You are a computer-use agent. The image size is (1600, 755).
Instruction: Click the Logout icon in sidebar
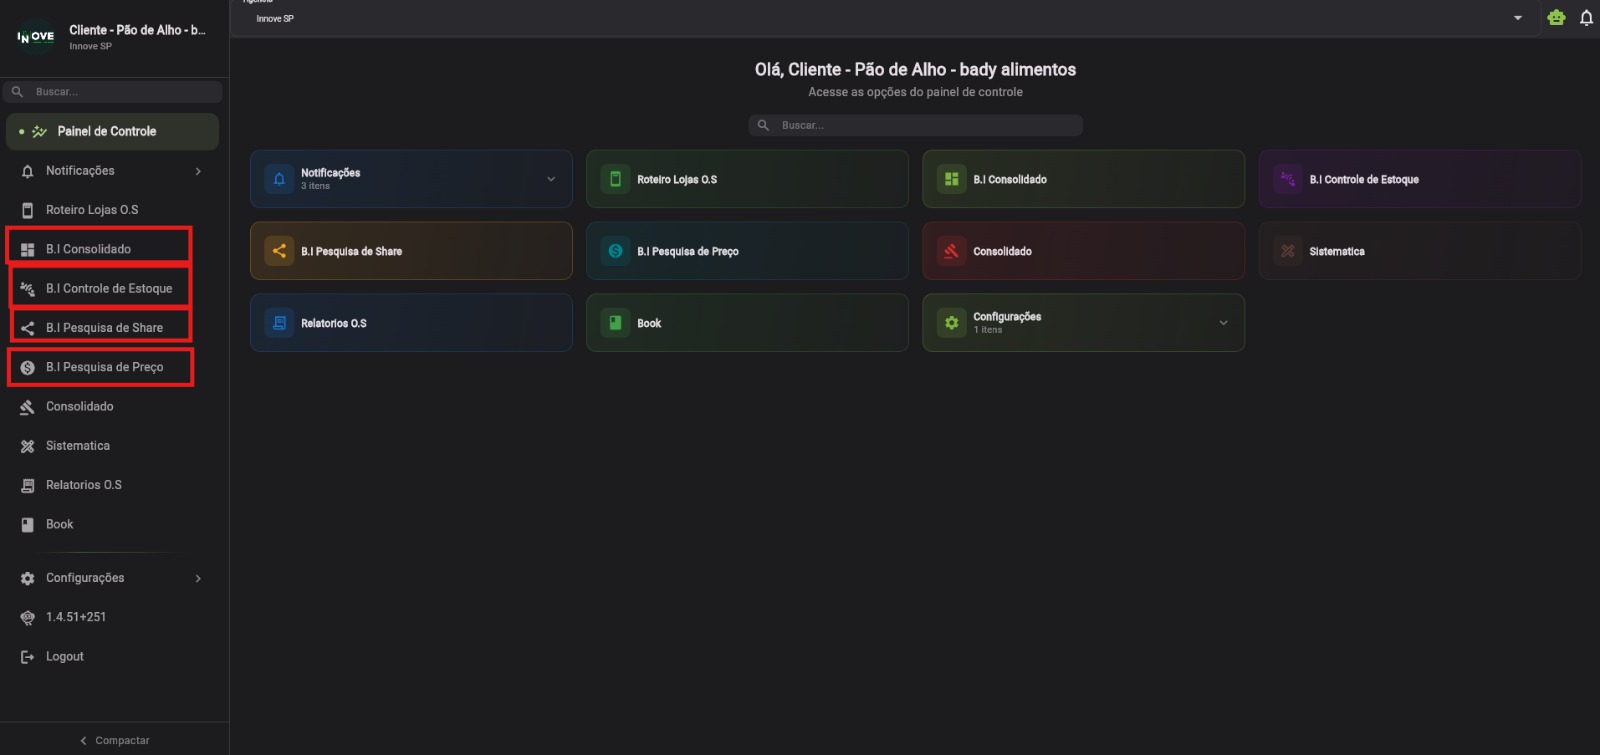27,657
